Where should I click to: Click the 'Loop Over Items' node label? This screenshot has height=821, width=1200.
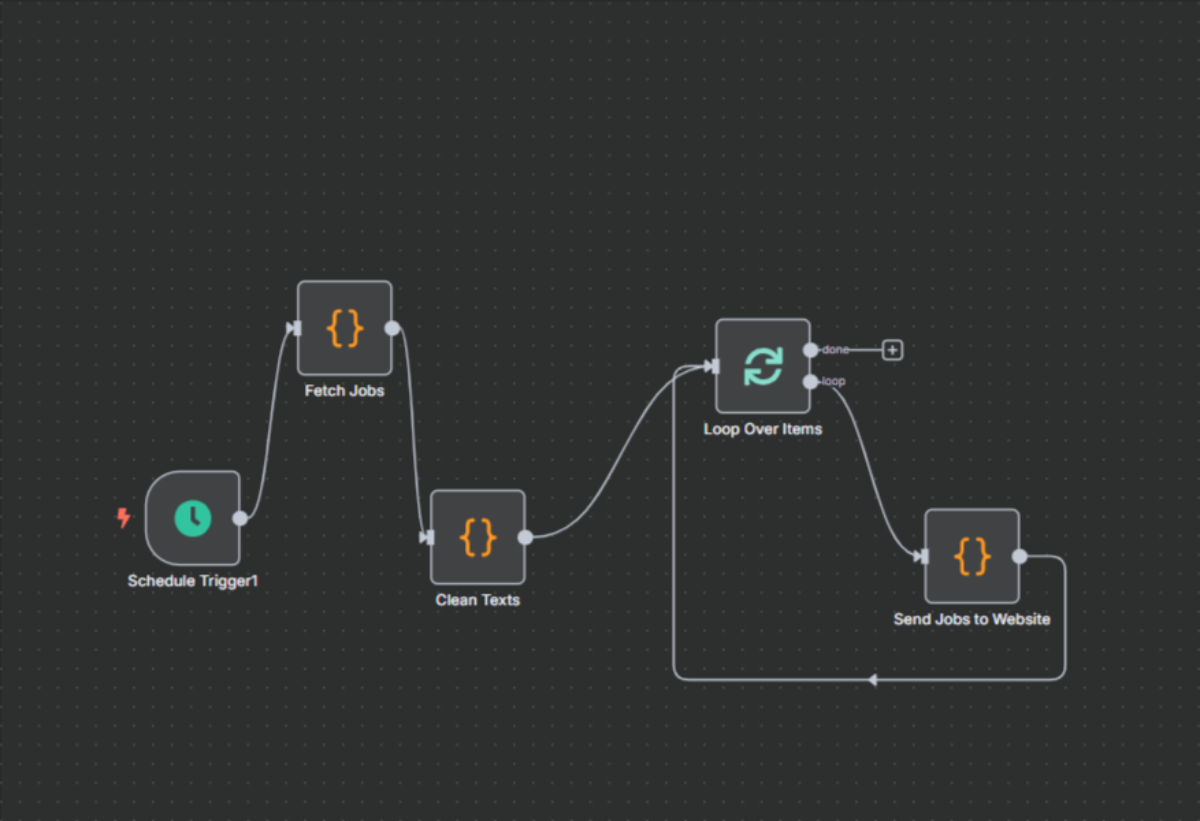pos(763,429)
